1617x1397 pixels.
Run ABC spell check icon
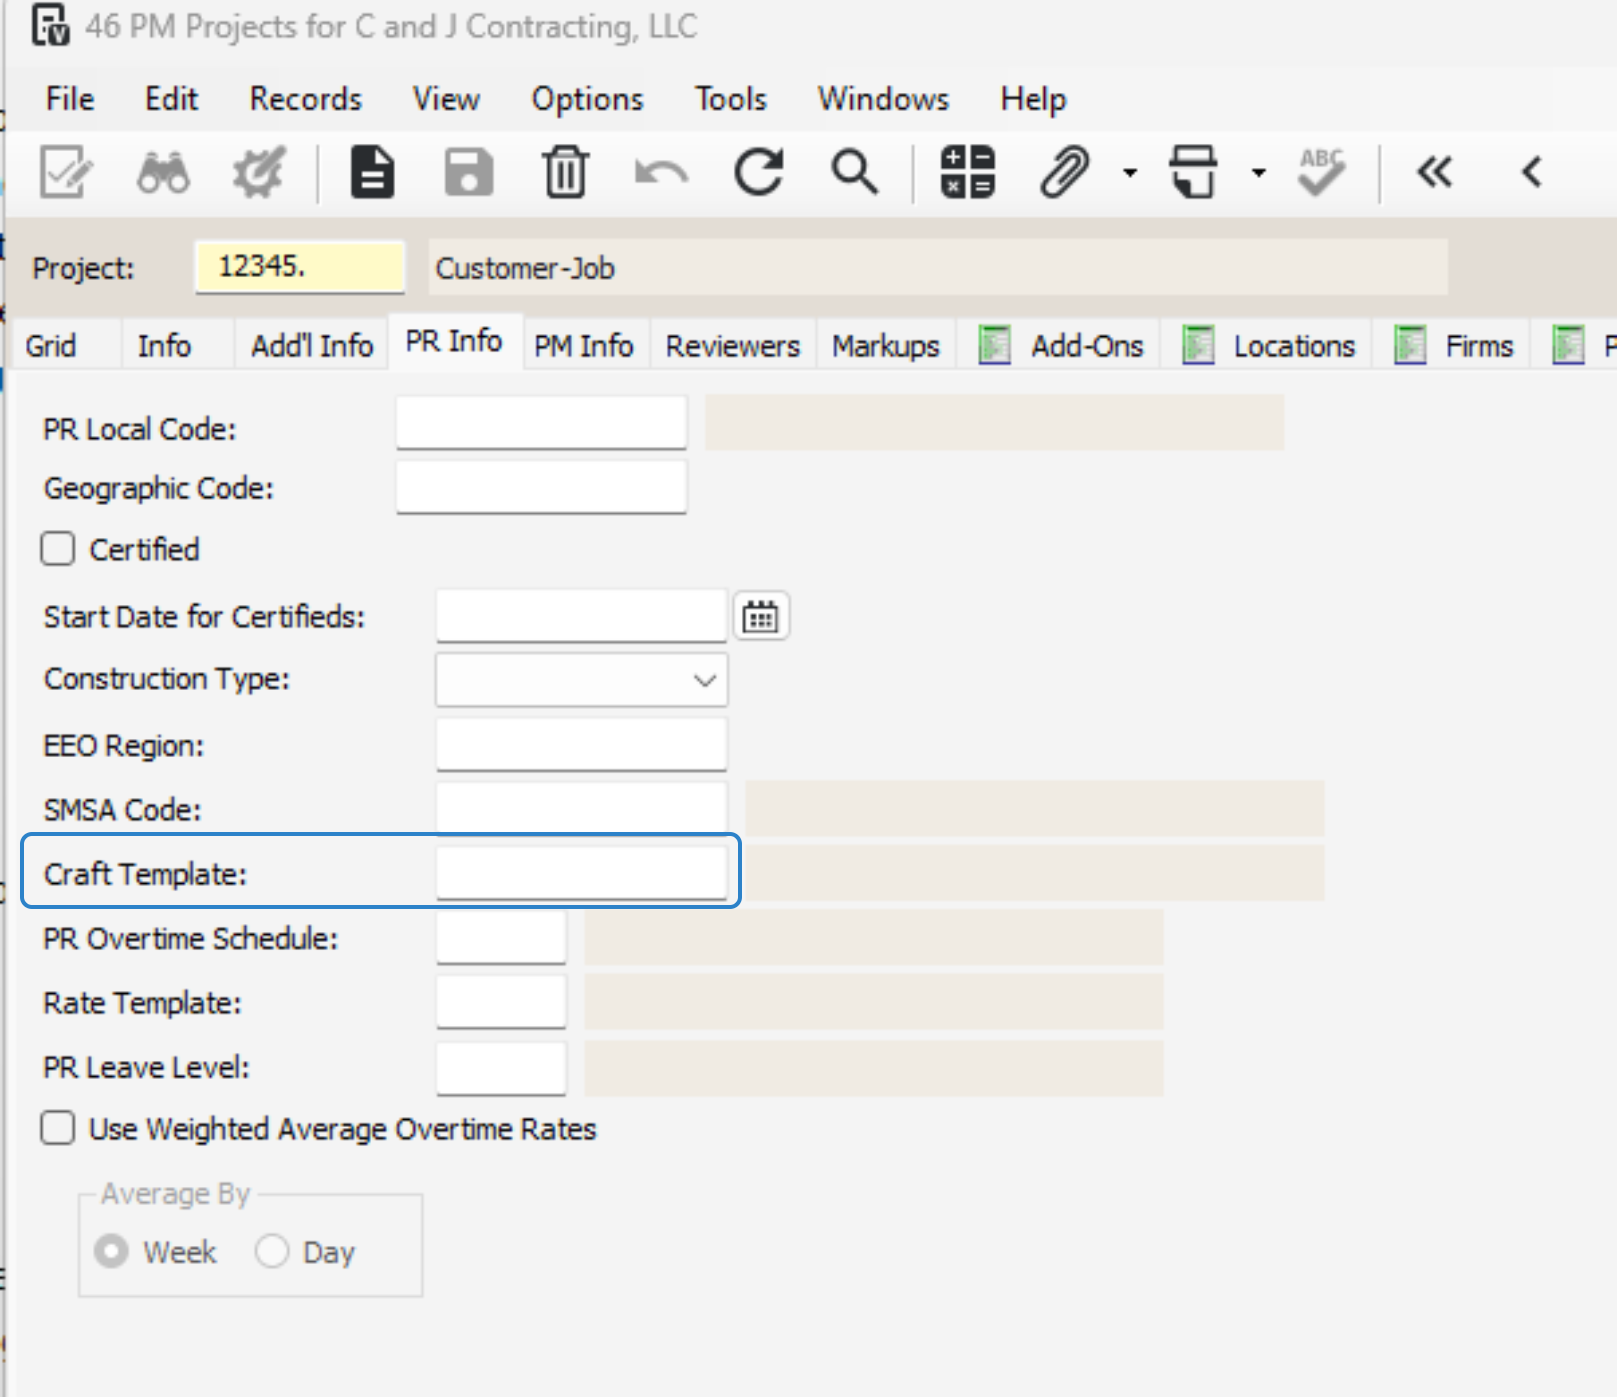(x=1321, y=173)
